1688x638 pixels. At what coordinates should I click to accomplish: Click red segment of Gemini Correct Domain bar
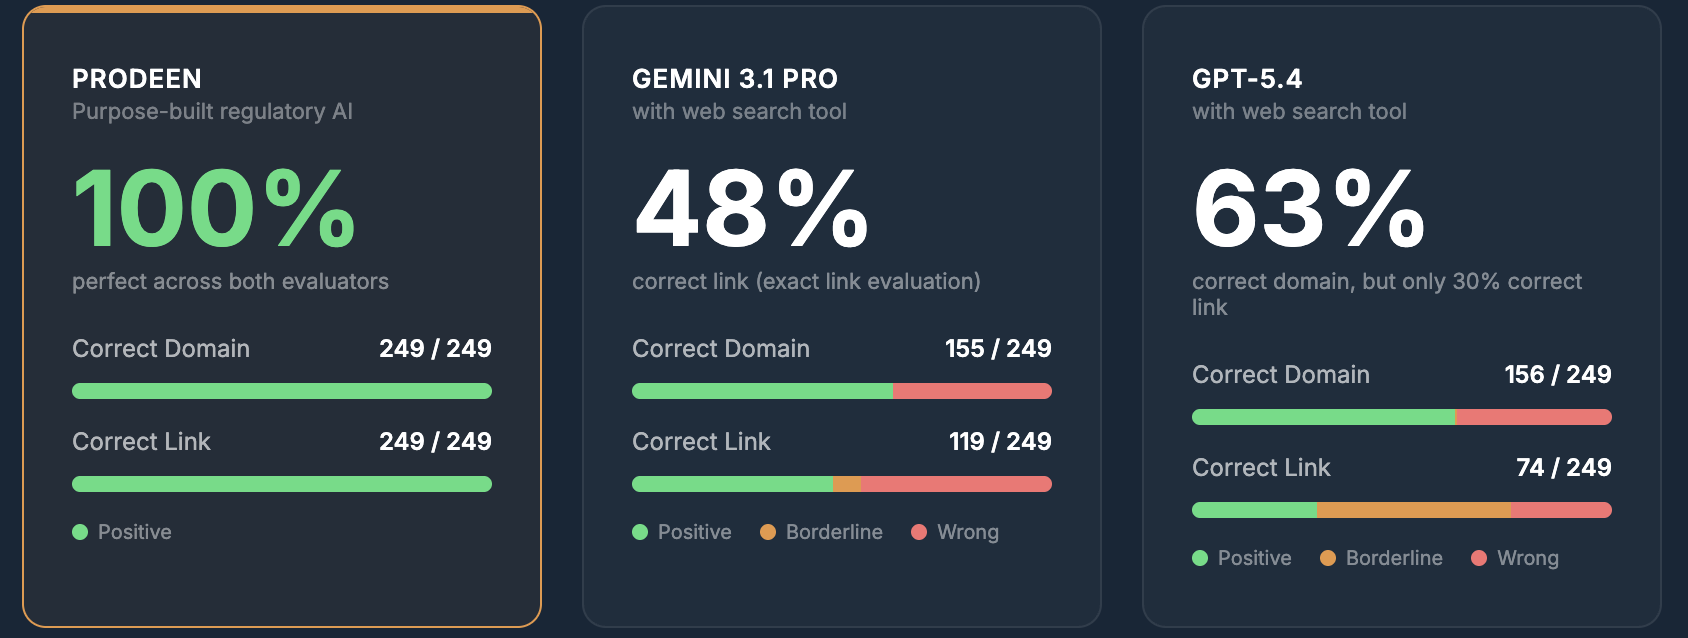tap(972, 391)
